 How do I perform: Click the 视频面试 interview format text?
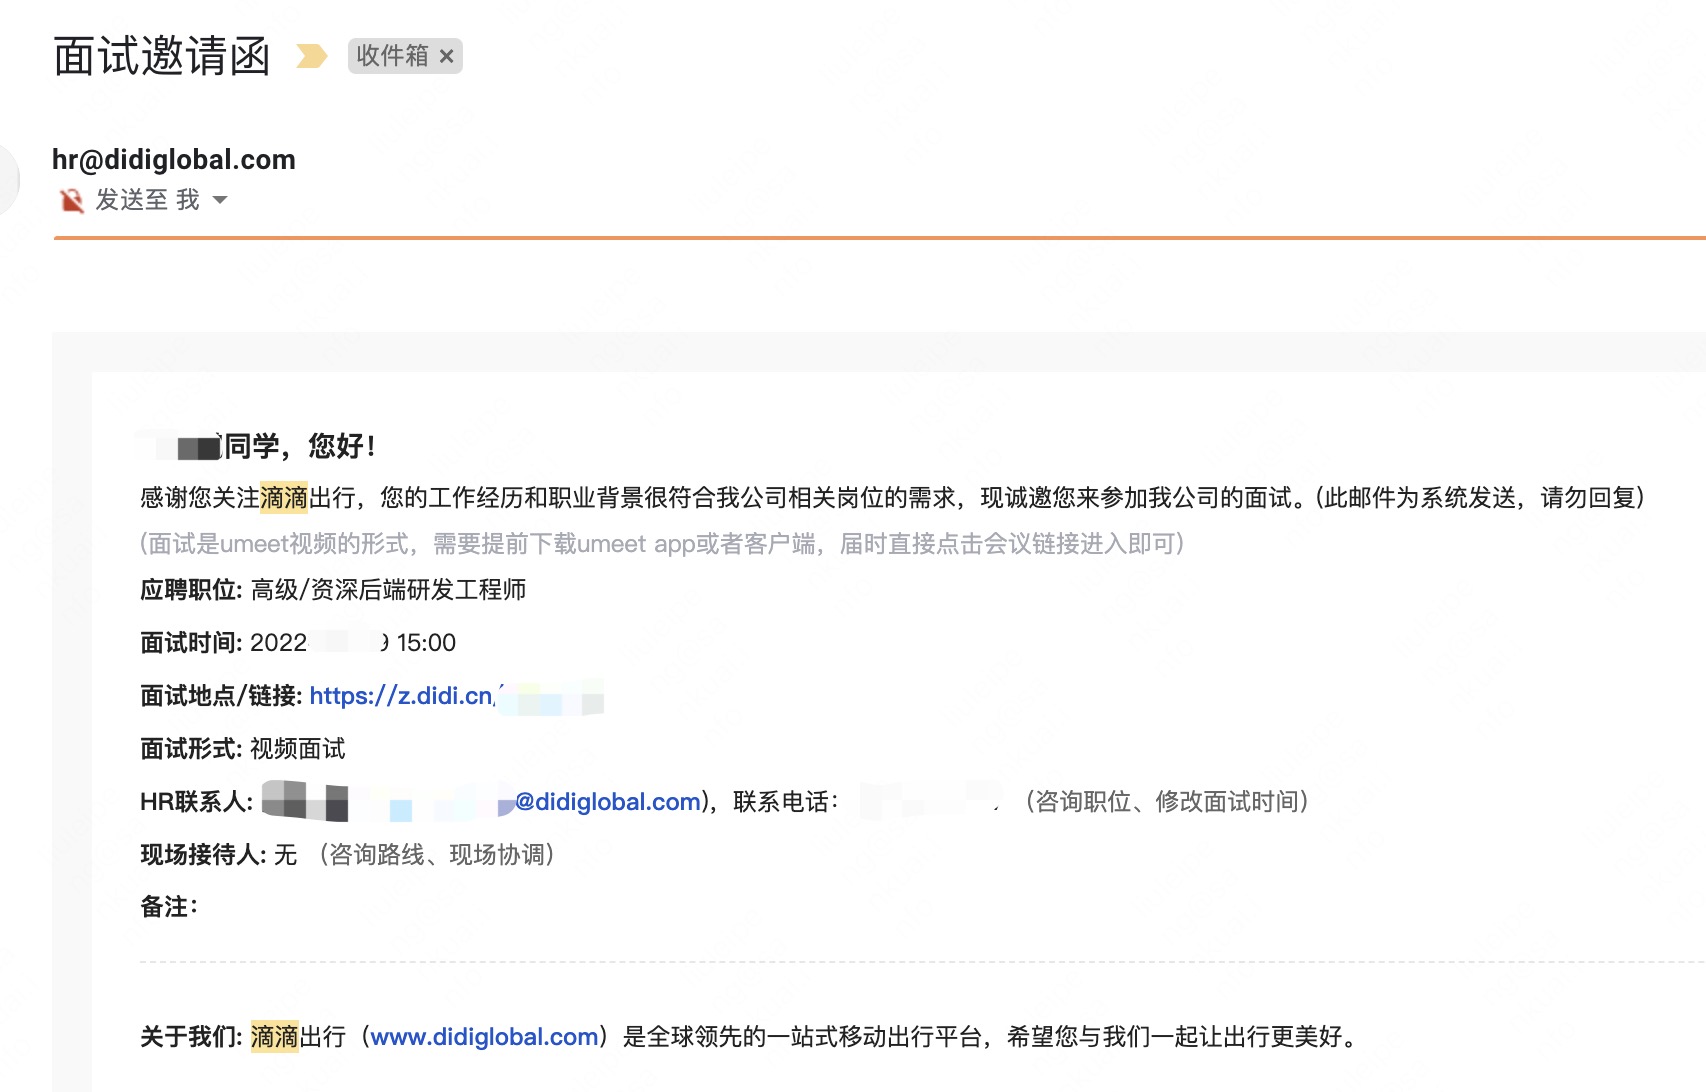point(298,749)
